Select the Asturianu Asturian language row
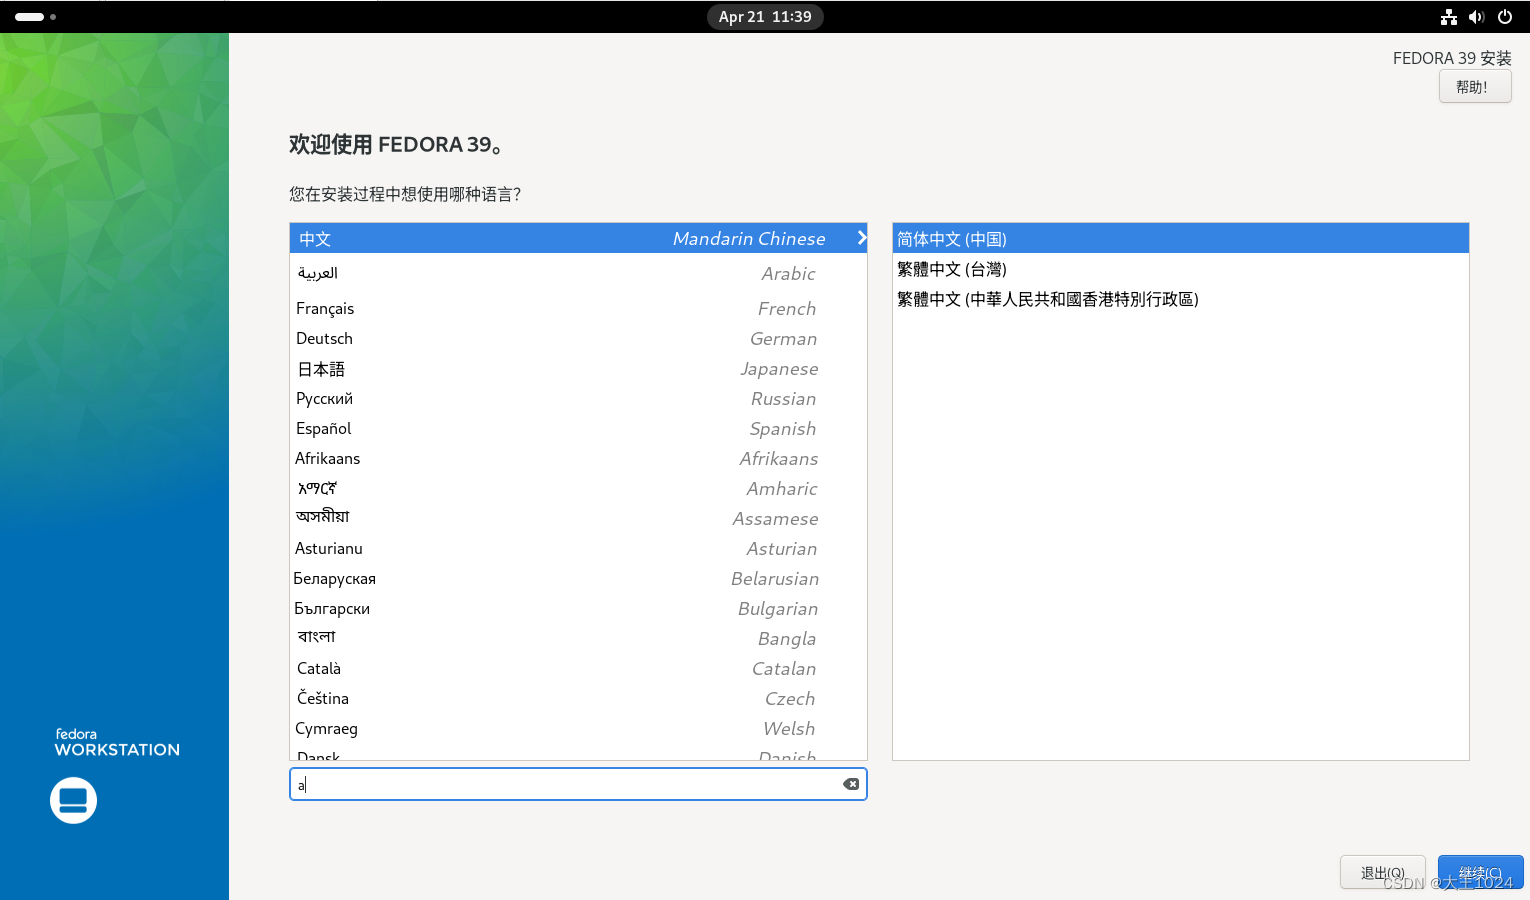The image size is (1530, 900). (578, 548)
